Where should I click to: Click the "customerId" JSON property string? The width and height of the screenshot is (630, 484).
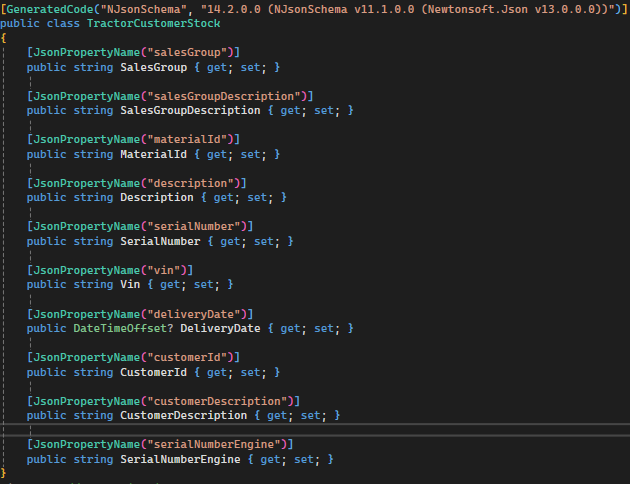tap(187, 357)
